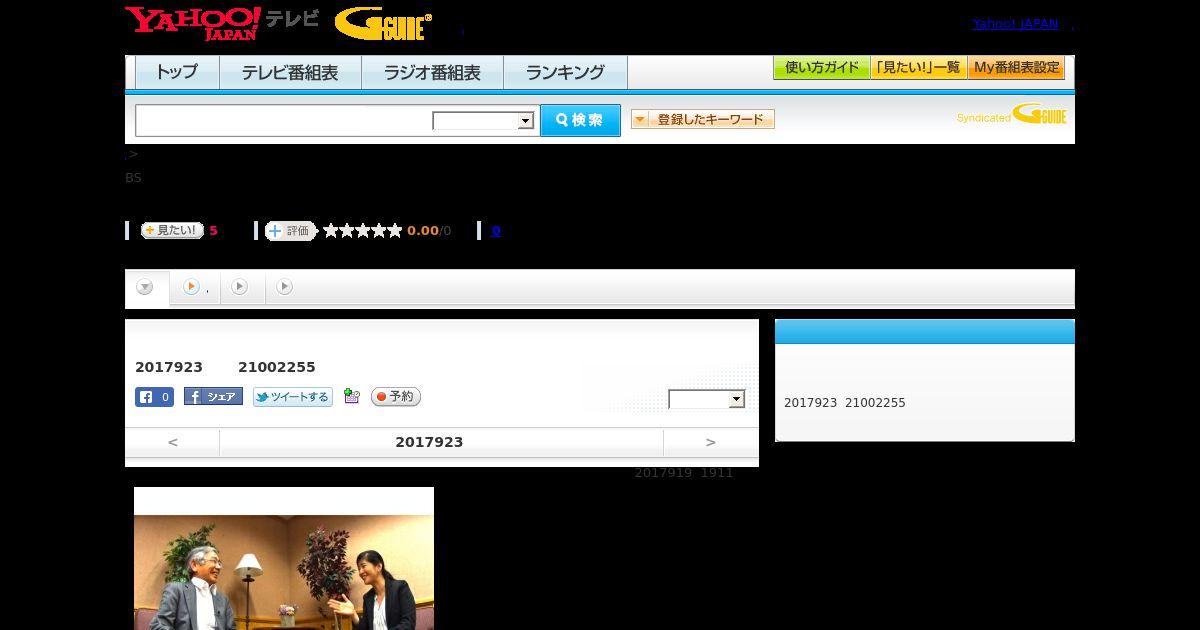Switch to the ランキング tab

click(565, 72)
